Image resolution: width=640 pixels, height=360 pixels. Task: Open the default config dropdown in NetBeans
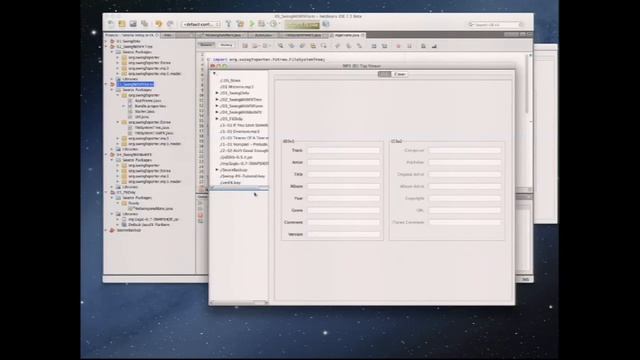pyautogui.click(x=201, y=24)
